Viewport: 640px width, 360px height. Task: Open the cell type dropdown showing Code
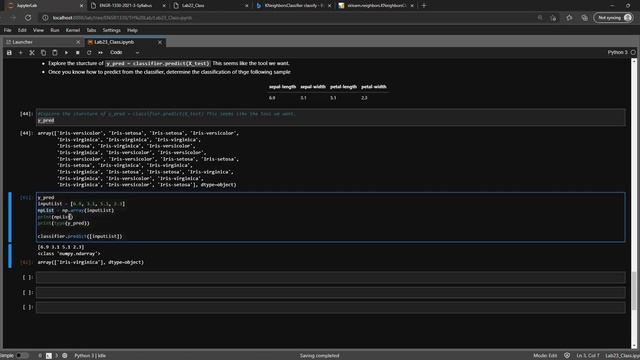click(124, 53)
